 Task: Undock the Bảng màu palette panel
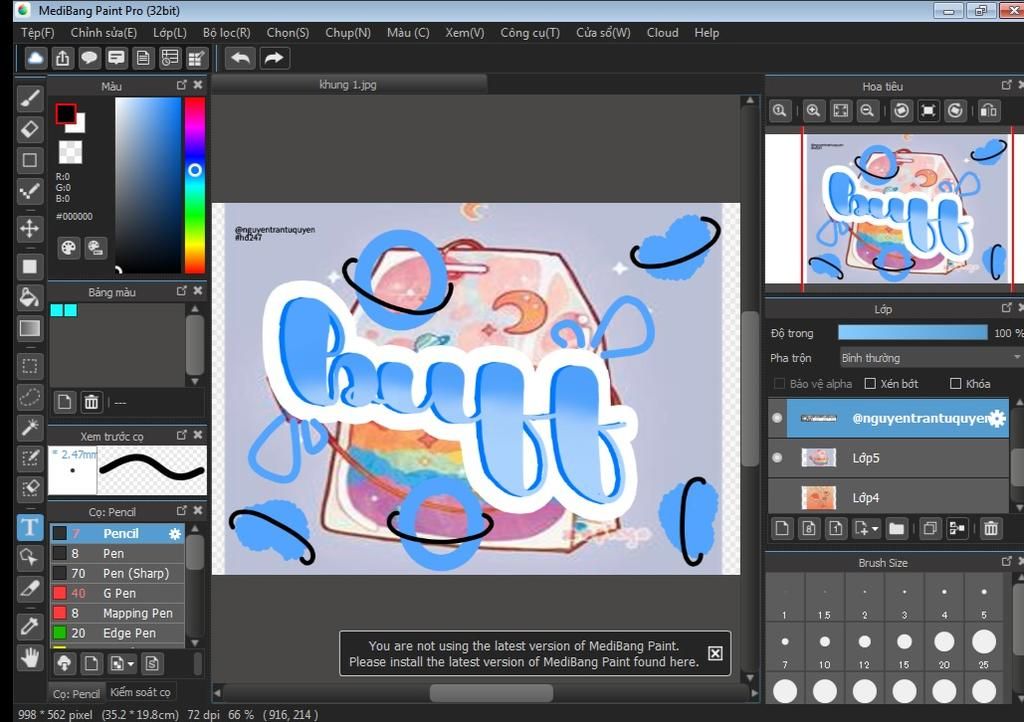[x=182, y=291]
